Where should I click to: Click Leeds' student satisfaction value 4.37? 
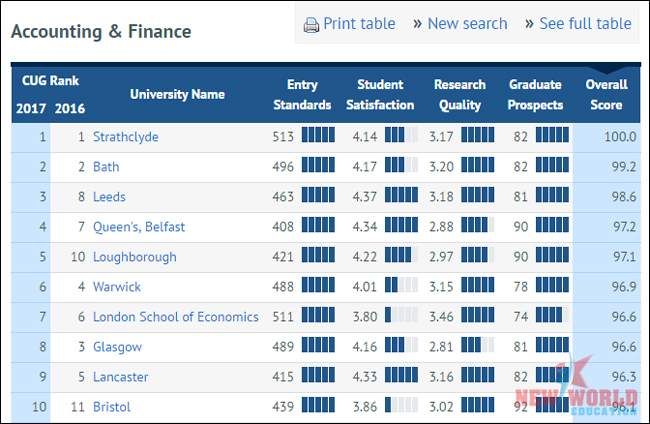[365, 196]
